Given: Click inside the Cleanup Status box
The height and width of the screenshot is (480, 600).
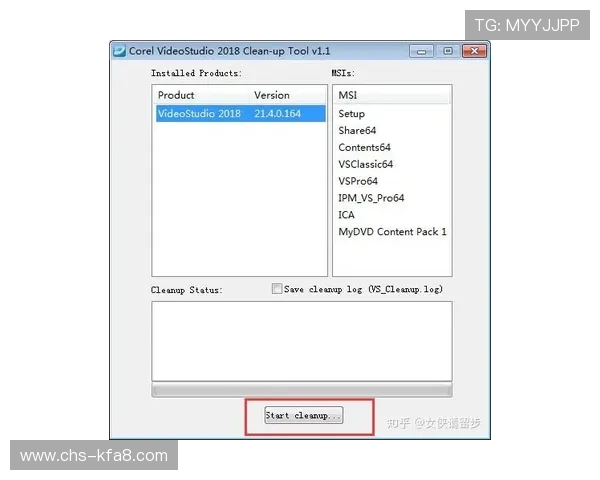Looking at the screenshot, I should pyautogui.click(x=301, y=340).
